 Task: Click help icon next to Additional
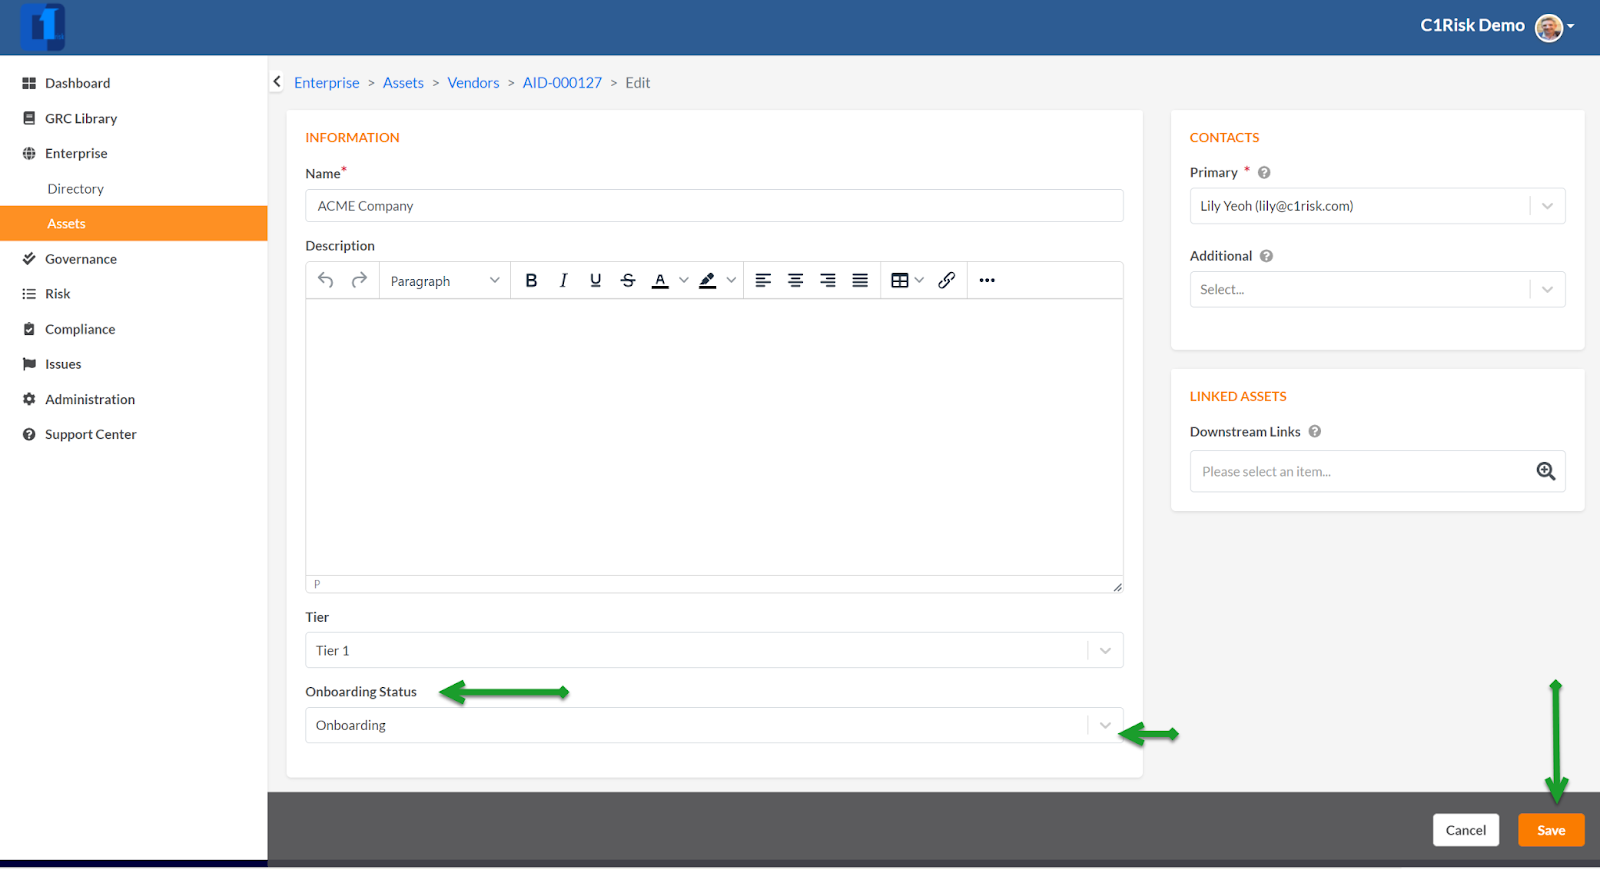[1266, 256]
